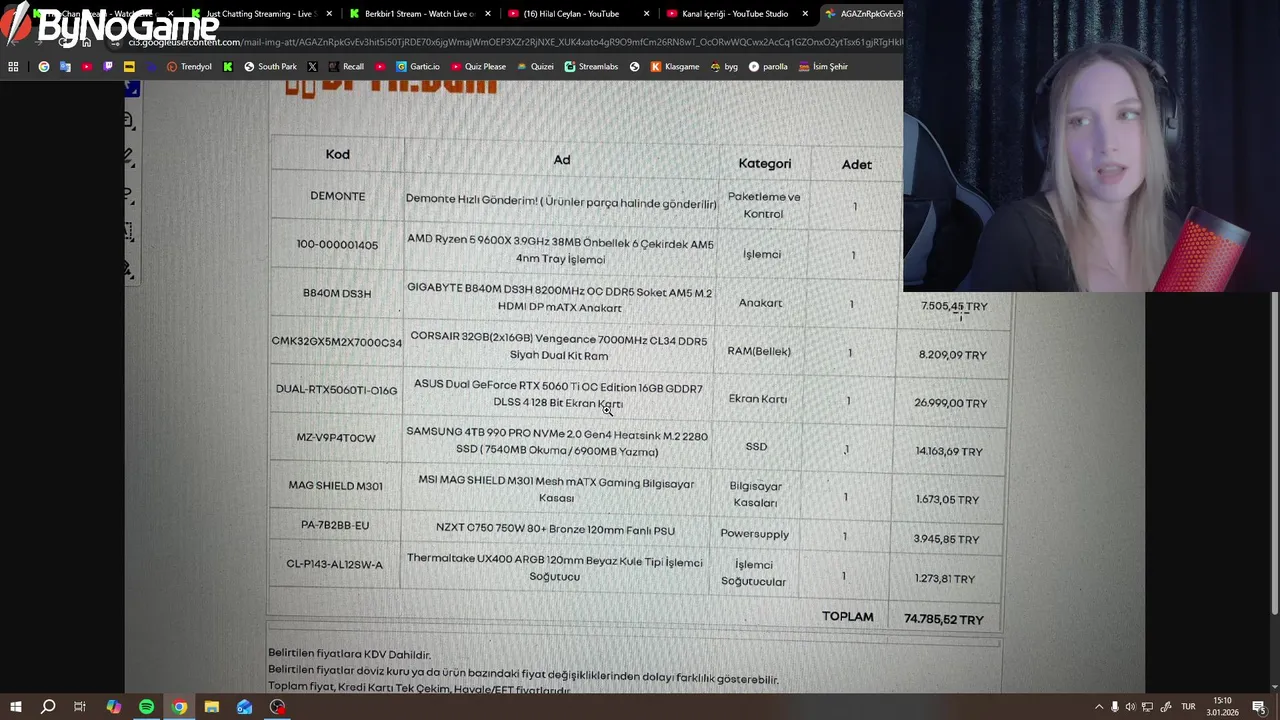Image resolution: width=1280 pixels, height=720 pixels.
Task: Click the 14.163,69 TRY price
Action: click(x=949, y=451)
